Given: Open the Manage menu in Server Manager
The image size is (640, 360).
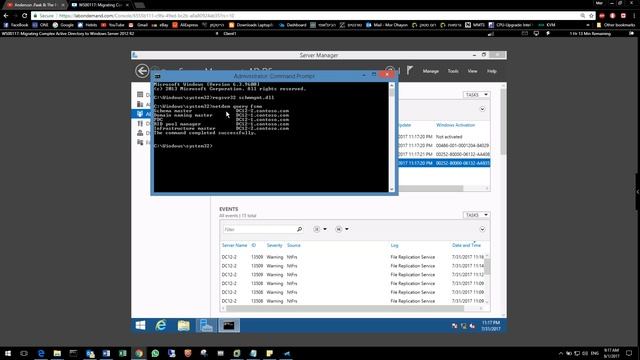Looking at the screenshot, I should click(x=431, y=71).
